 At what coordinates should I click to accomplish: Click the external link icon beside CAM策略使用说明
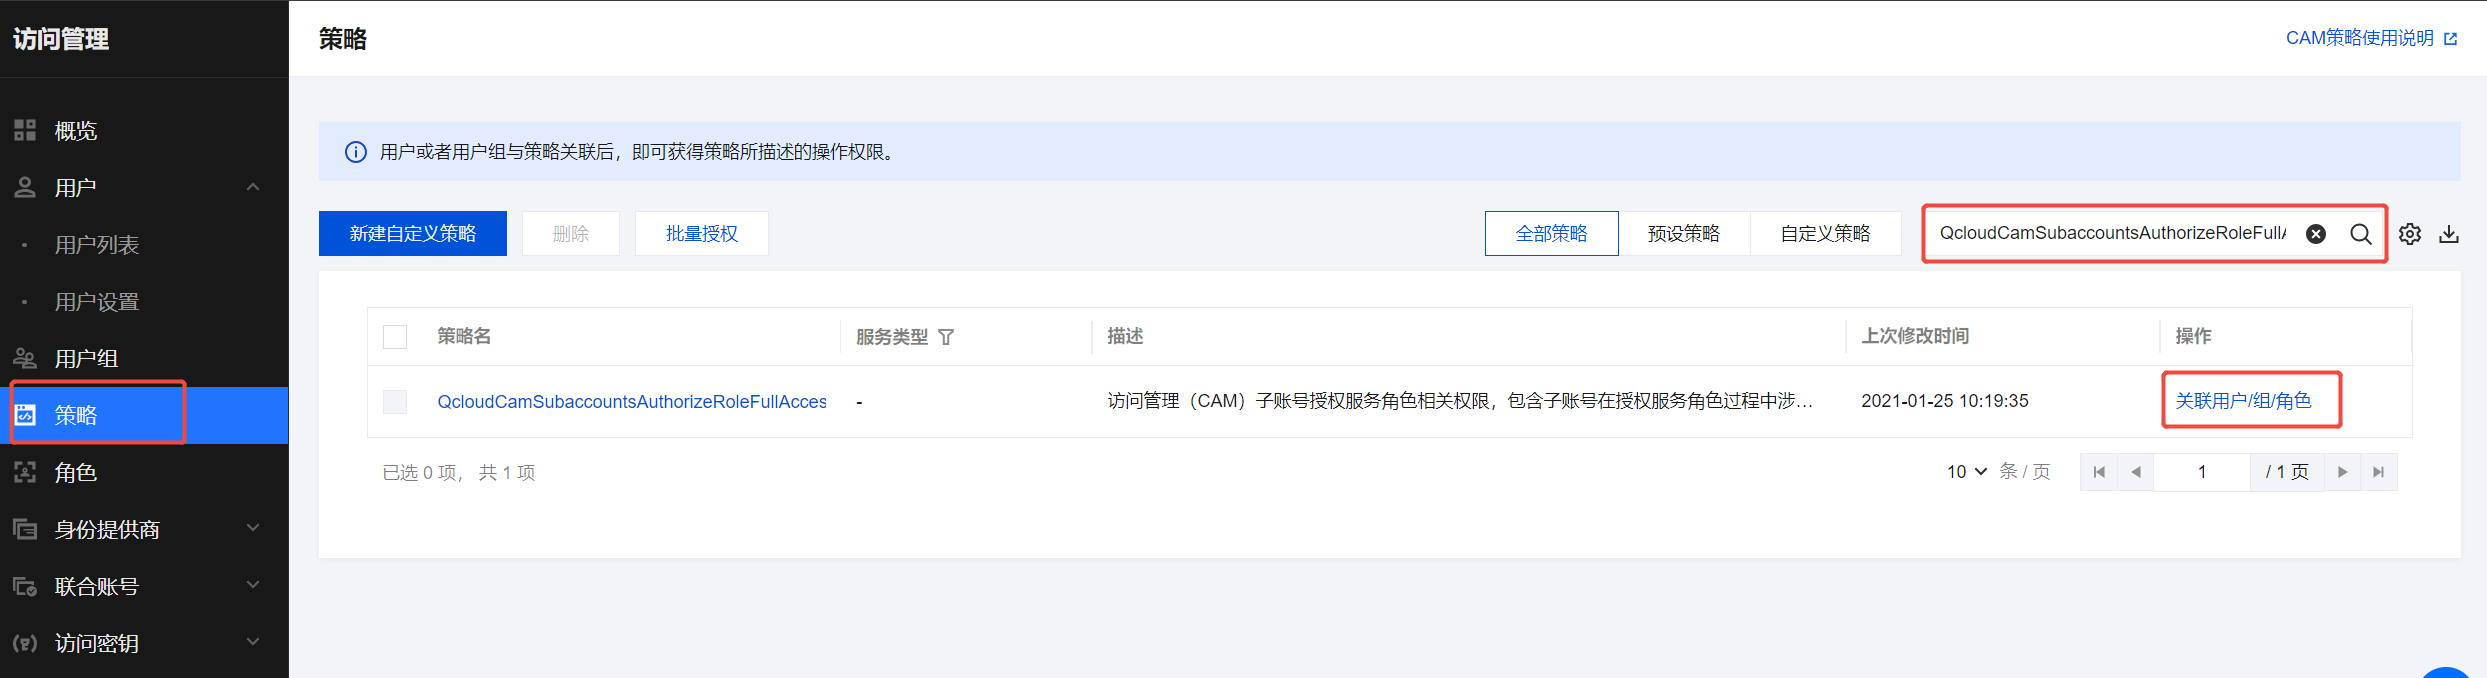point(2451,39)
